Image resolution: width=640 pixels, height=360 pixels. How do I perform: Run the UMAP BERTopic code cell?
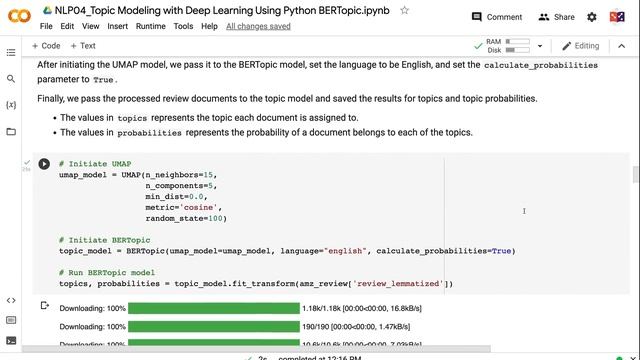click(x=44, y=164)
